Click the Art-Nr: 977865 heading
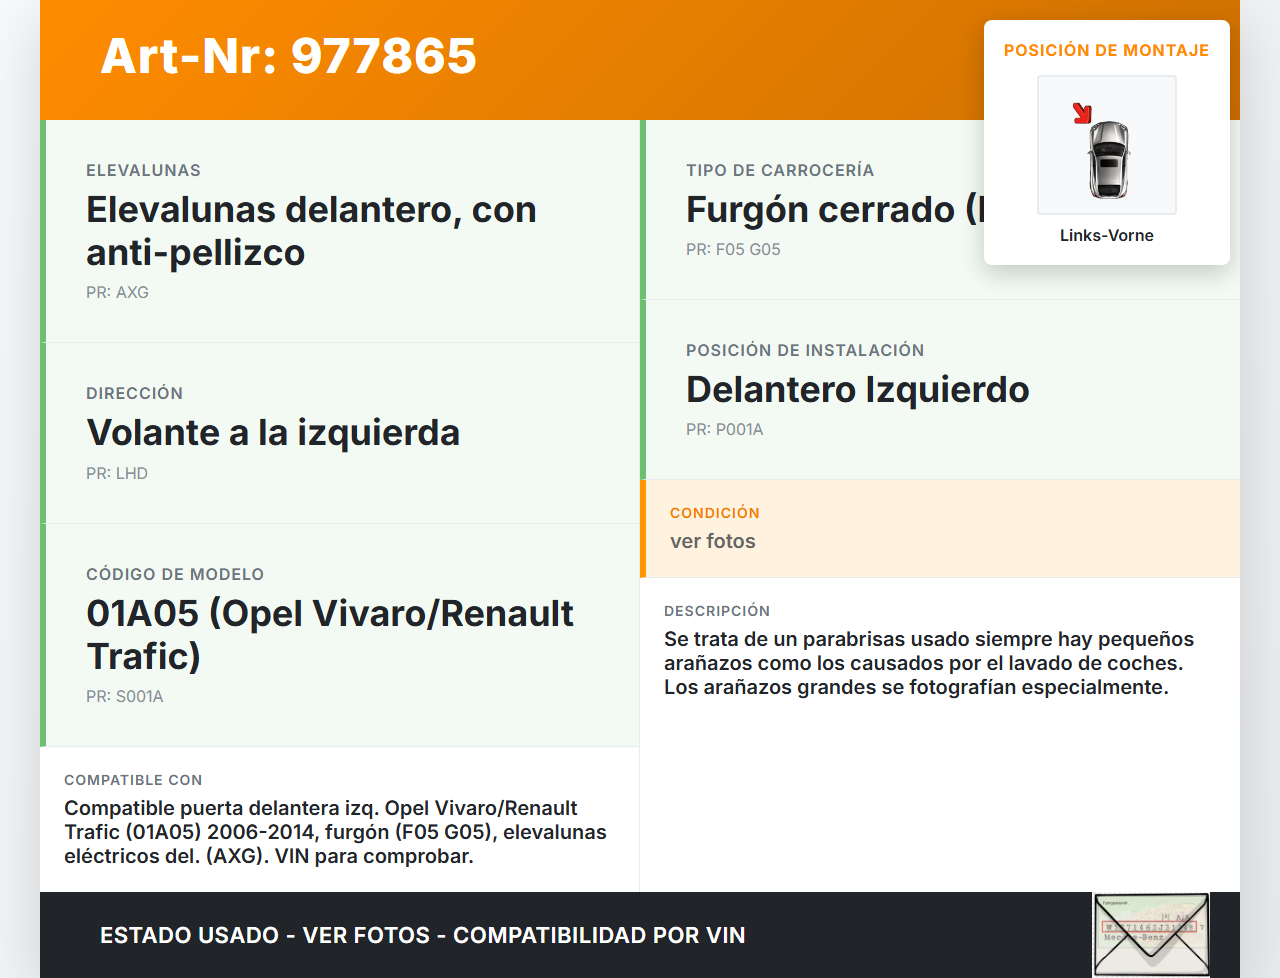Screen dimensions: 1280x978 point(289,56)
